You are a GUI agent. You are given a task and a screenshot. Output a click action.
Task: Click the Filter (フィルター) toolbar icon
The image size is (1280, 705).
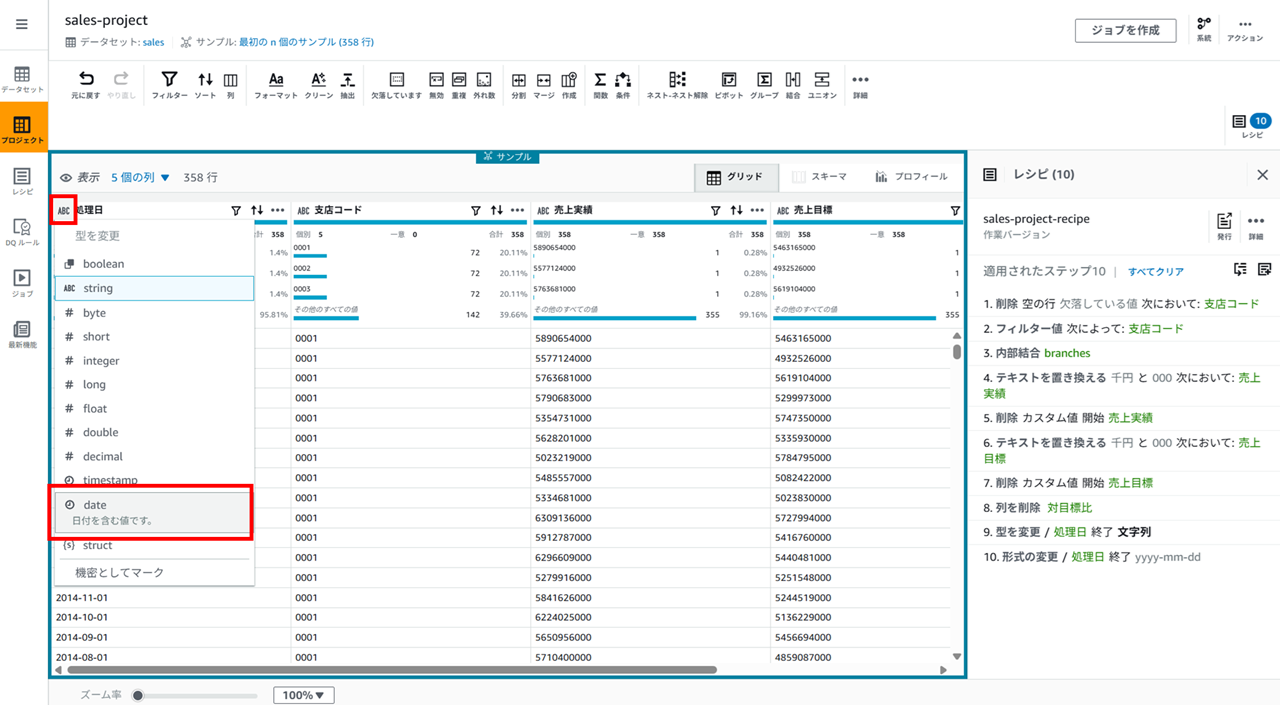coord(169,84)
